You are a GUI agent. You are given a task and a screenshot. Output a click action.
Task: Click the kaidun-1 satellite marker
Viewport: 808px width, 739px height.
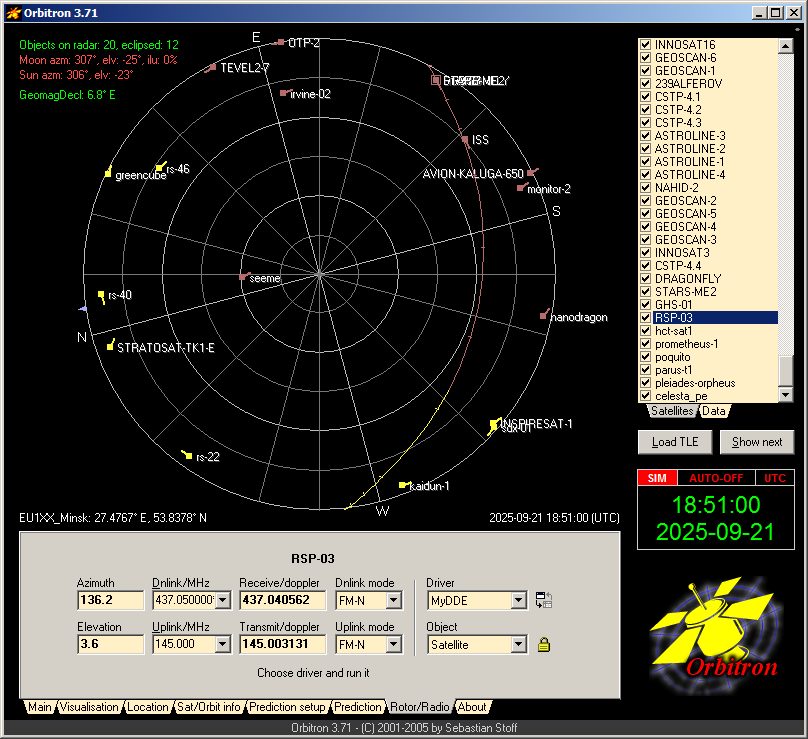pyautogui.click(x=403, y=486)
